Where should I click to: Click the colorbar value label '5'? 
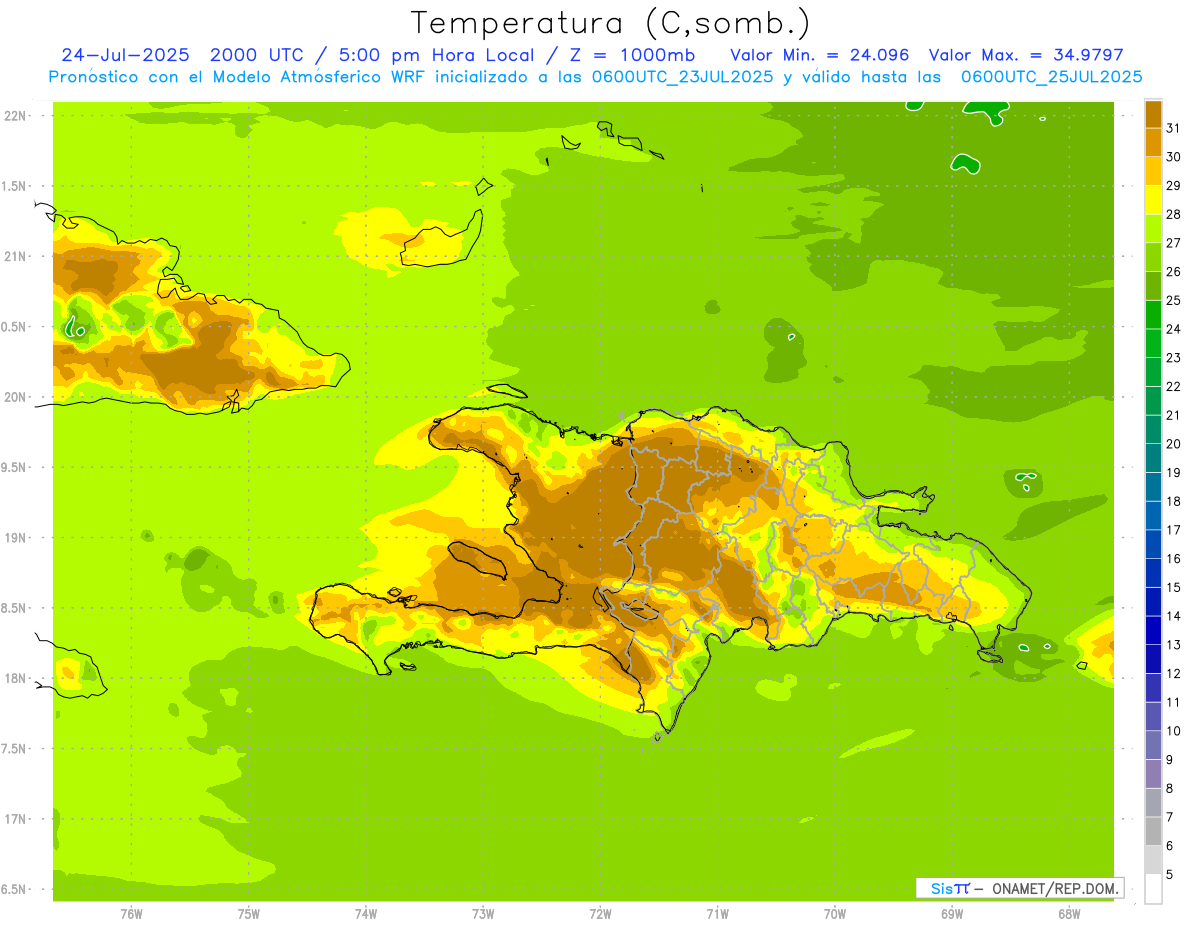[x=1170, y=874]
